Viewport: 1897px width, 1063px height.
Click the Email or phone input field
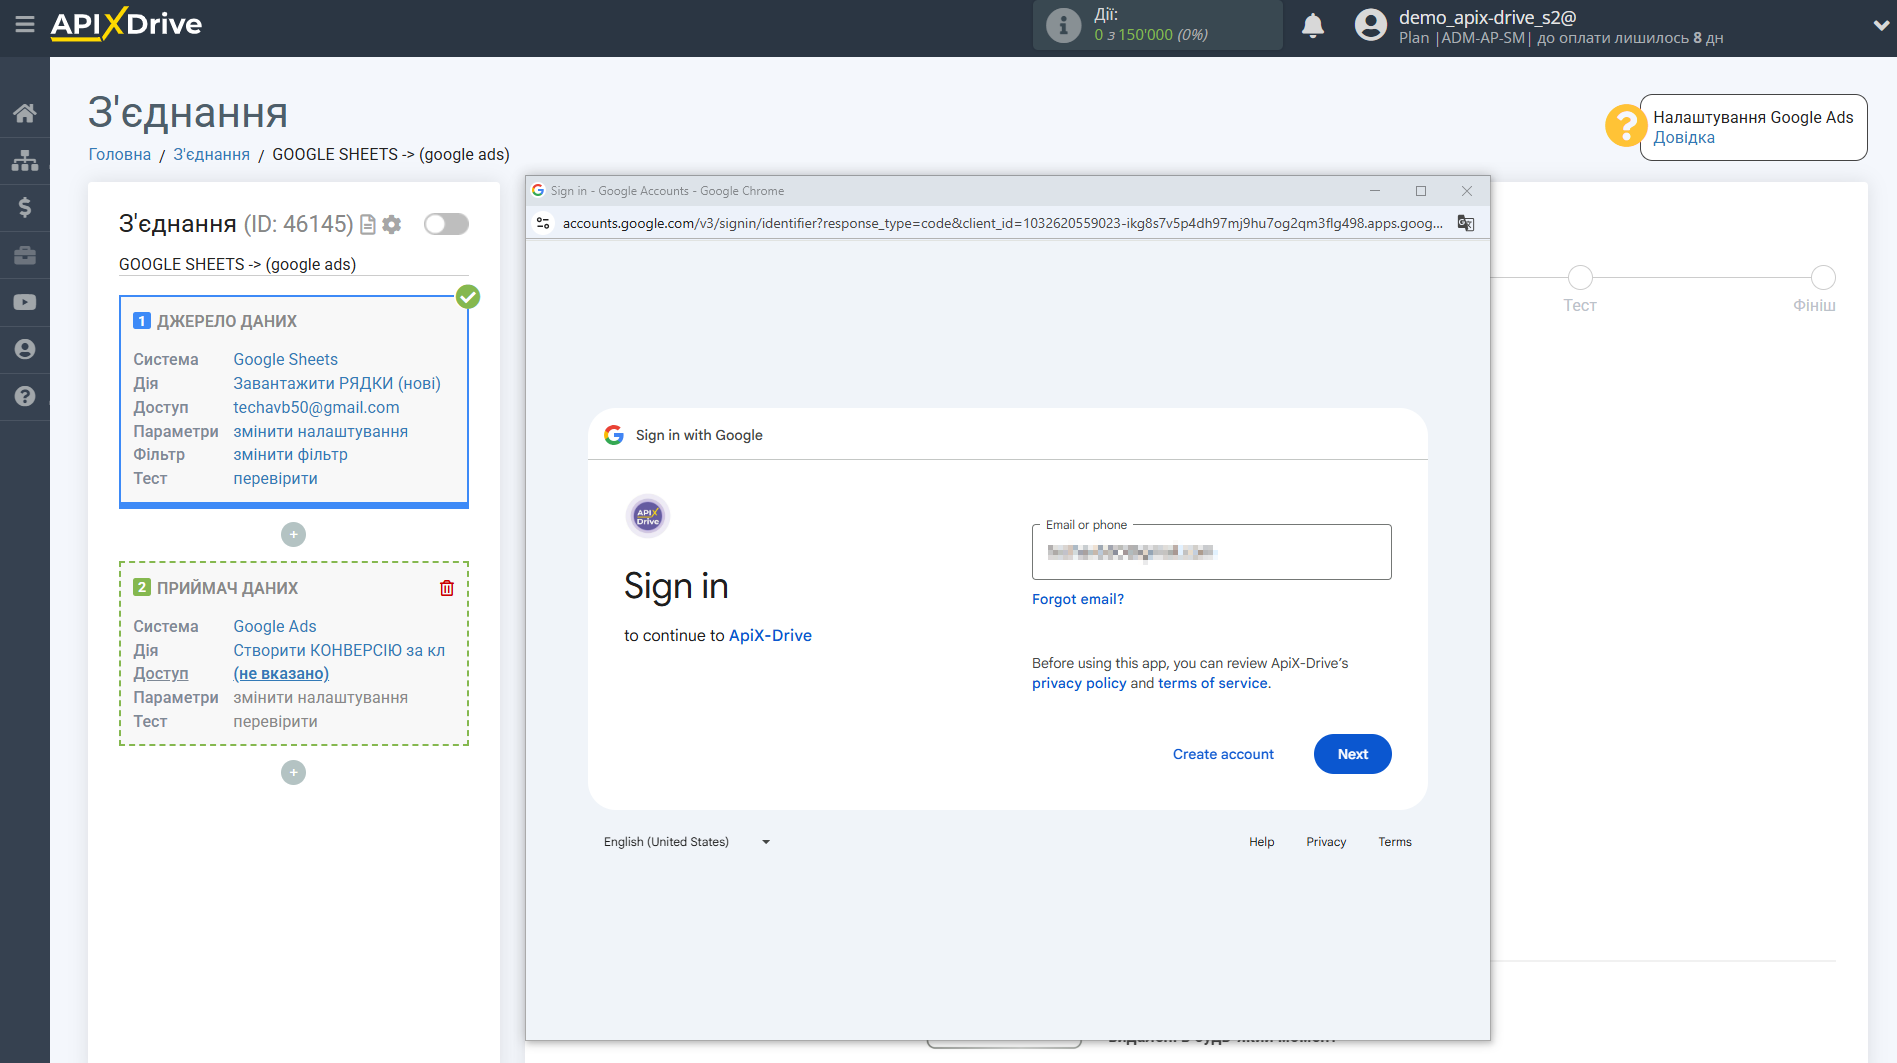[1211, 552]
